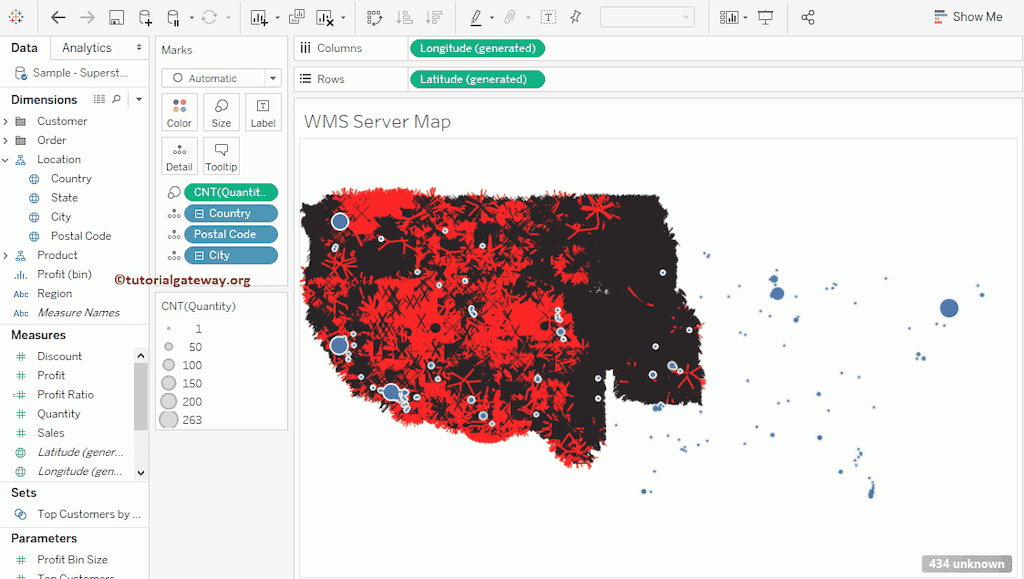Click the largest size circle in the CNT(Quantity) legend
1024x579 pixels.
tap(168, 419)
